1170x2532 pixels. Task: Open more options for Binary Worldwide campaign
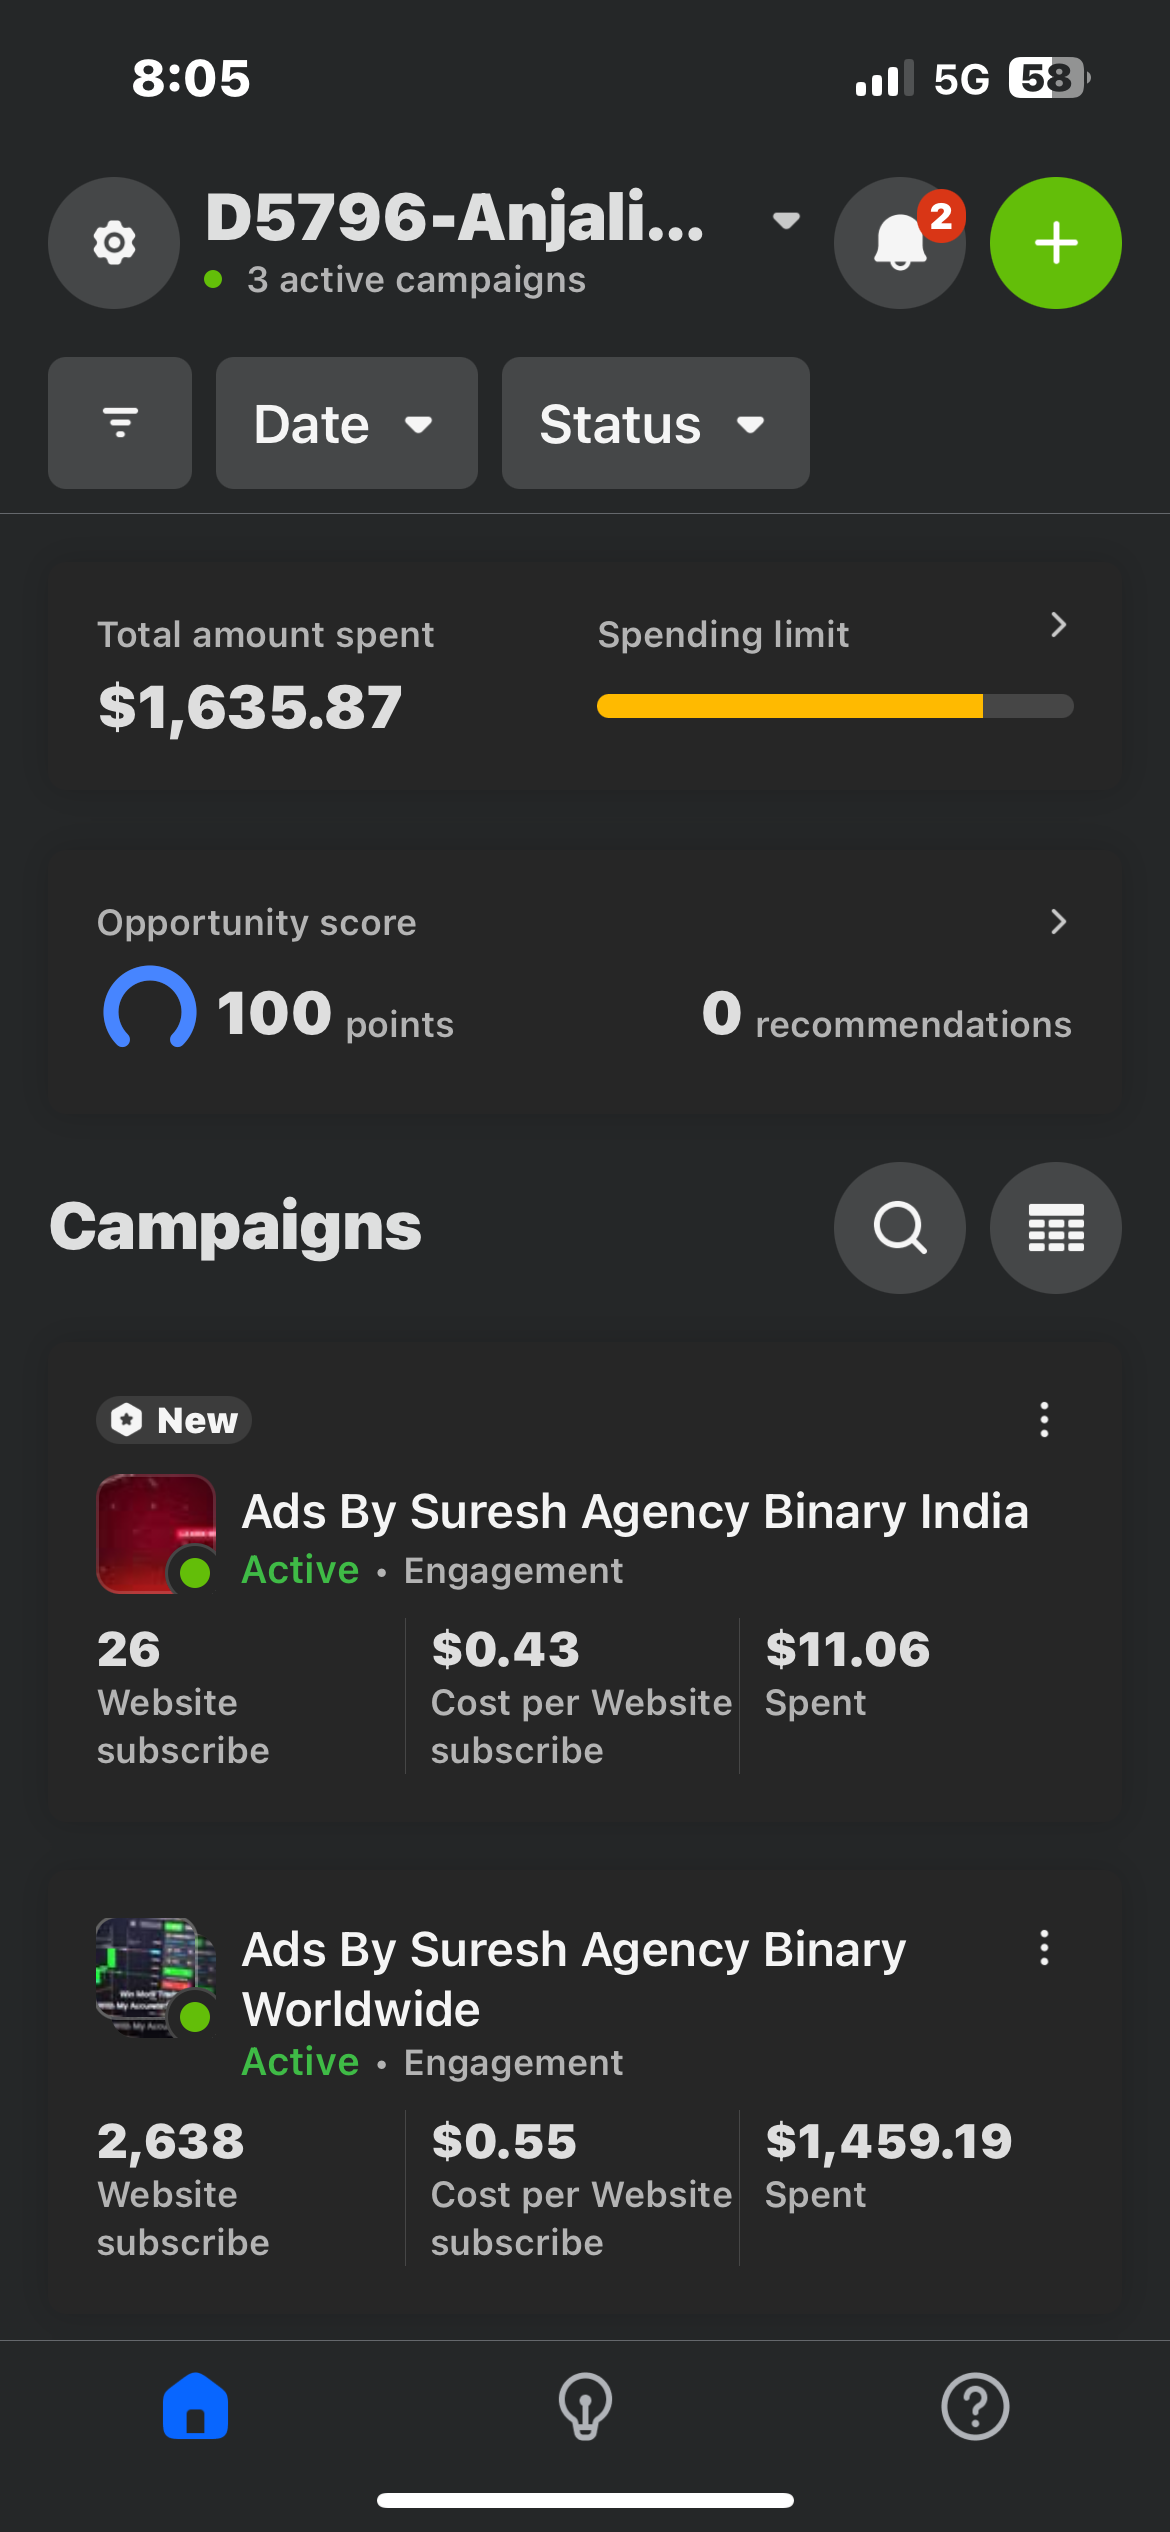coord(1044,1947)
